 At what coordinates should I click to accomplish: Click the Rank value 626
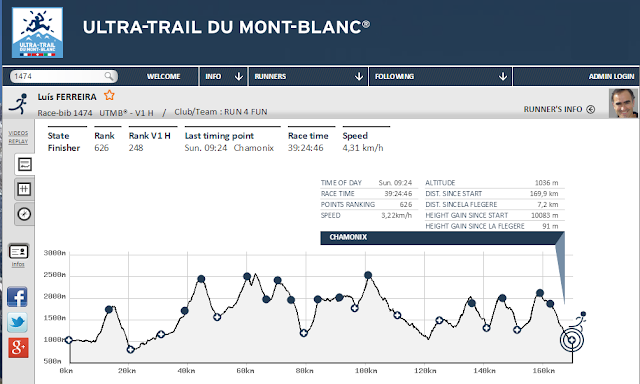click(102, 148)
